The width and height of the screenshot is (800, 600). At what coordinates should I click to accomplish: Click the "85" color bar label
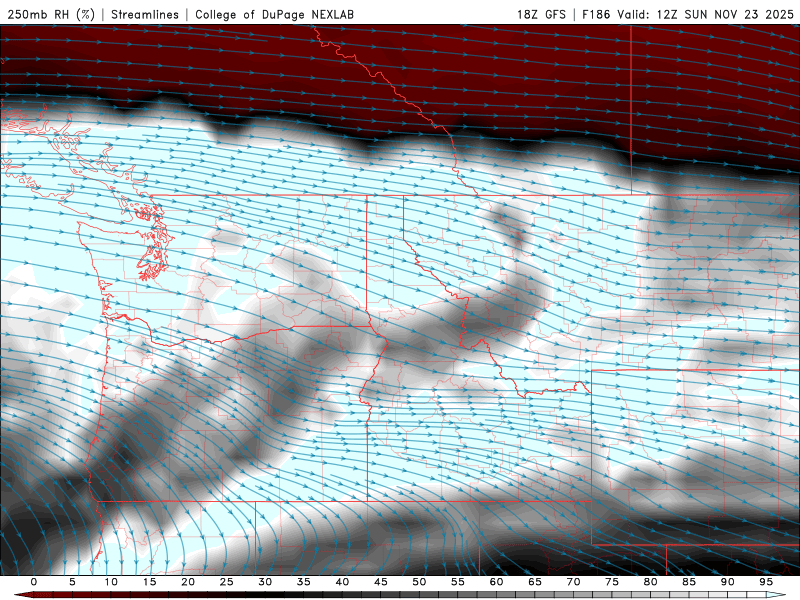689,582
